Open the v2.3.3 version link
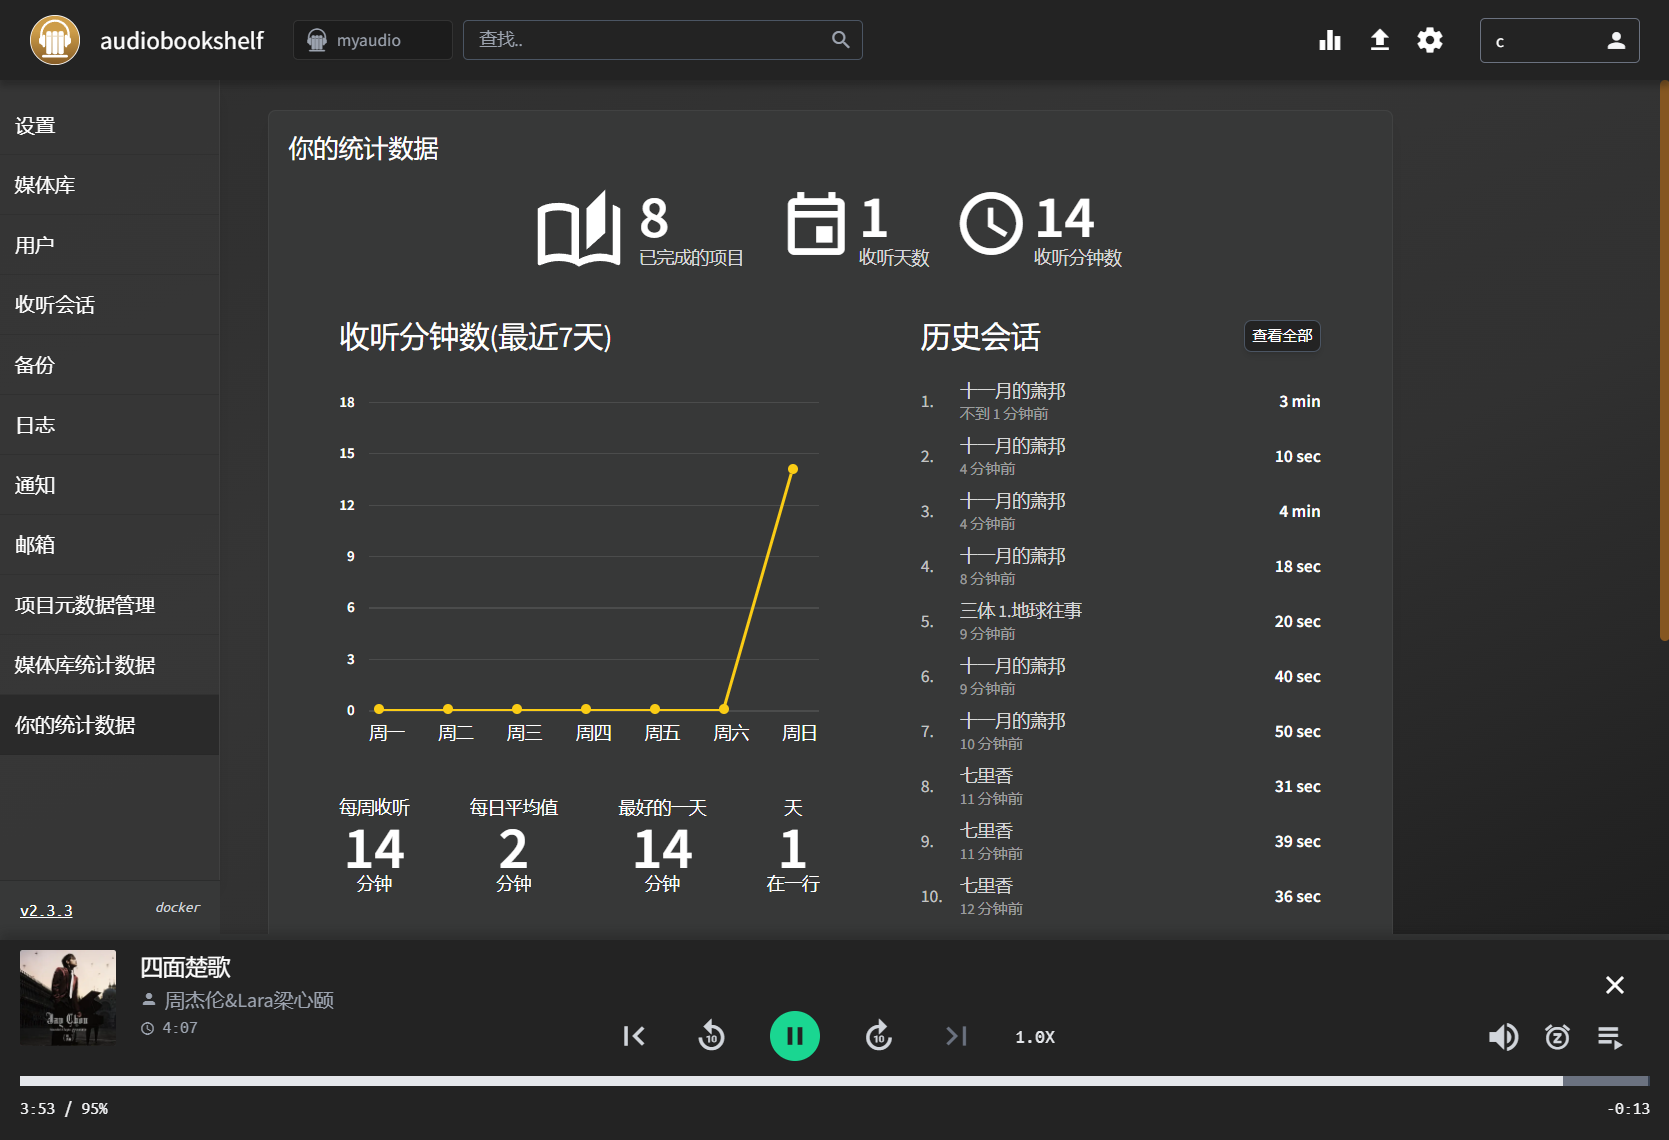1669x1140 pixels. pos(46,910)
